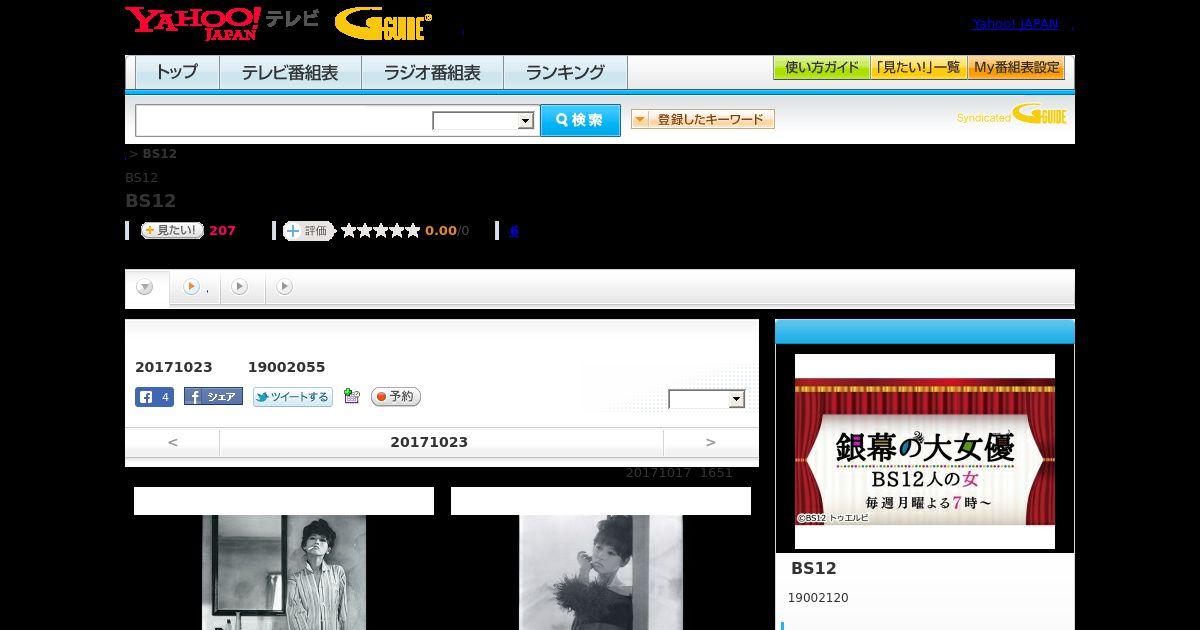1200x630 pixels.
Task: Share the program on Facebook (シェア)
Action: [x=213, y=396]
